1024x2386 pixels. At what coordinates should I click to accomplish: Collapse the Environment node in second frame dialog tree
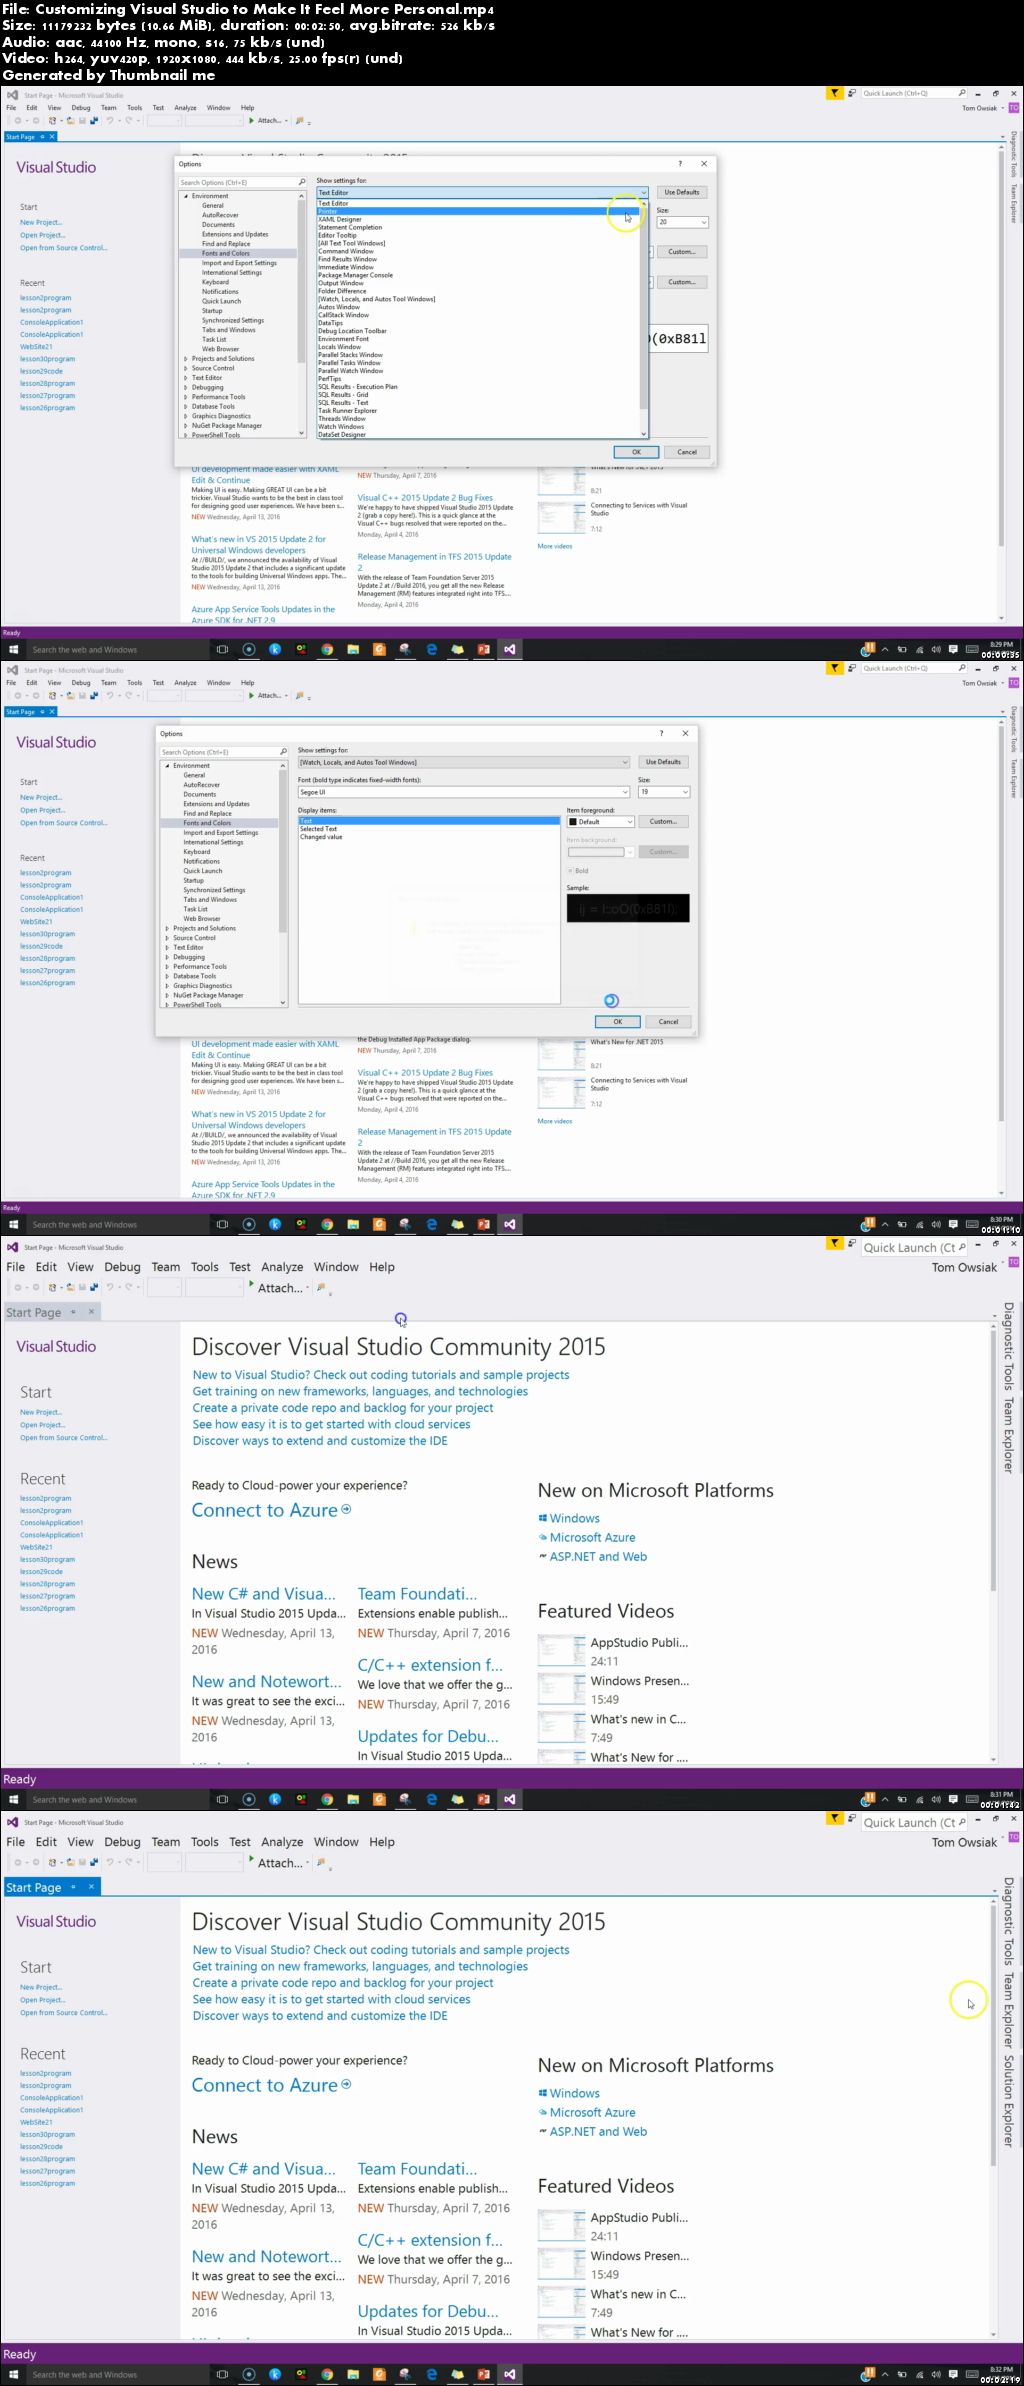pos(167,766)
